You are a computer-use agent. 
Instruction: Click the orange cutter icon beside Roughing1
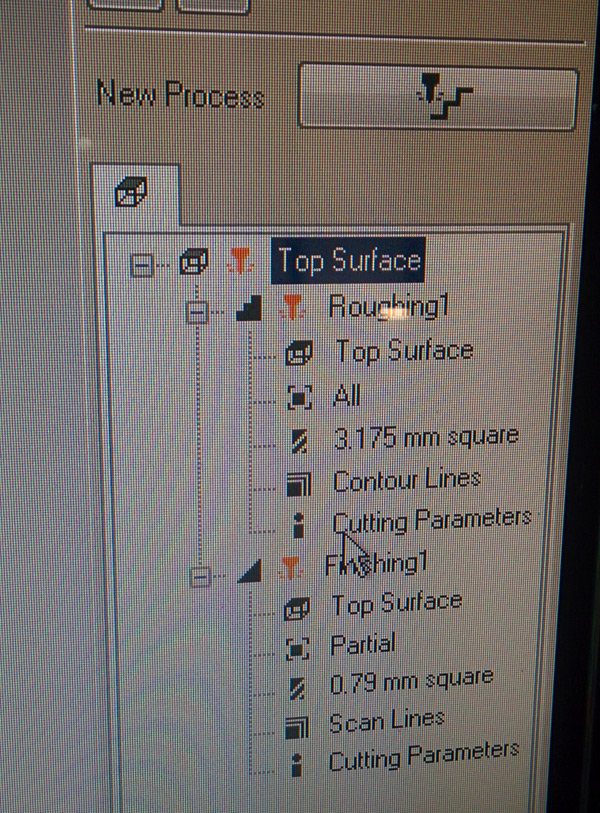click(293, 307)
